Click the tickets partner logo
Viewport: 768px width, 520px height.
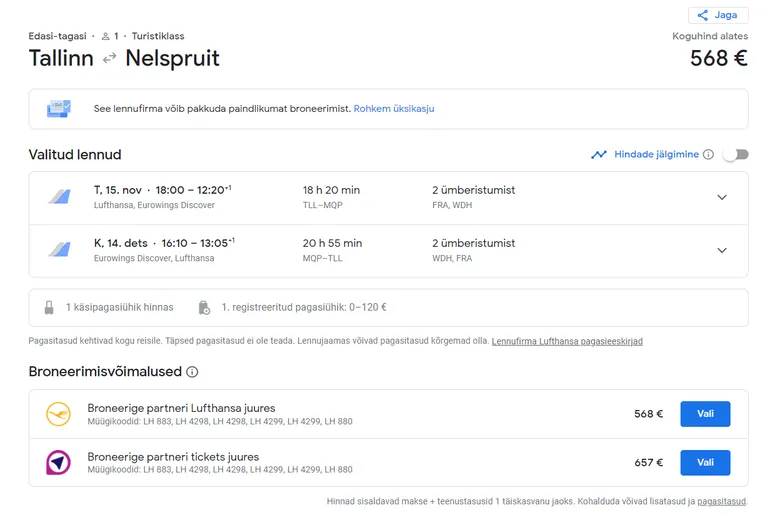pos(58,462)
